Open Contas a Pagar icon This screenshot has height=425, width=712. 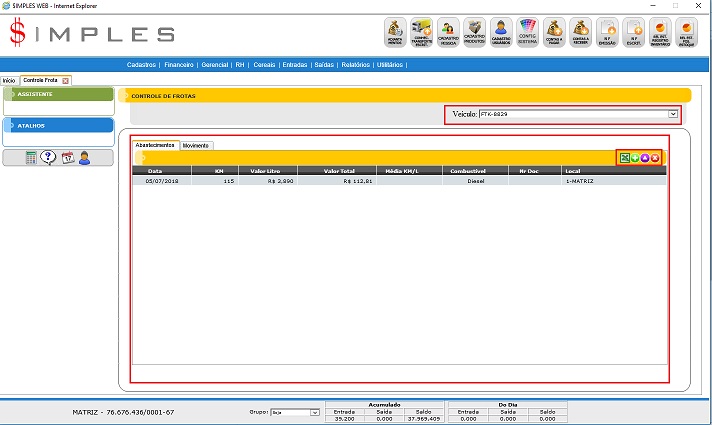pos(555,32)
